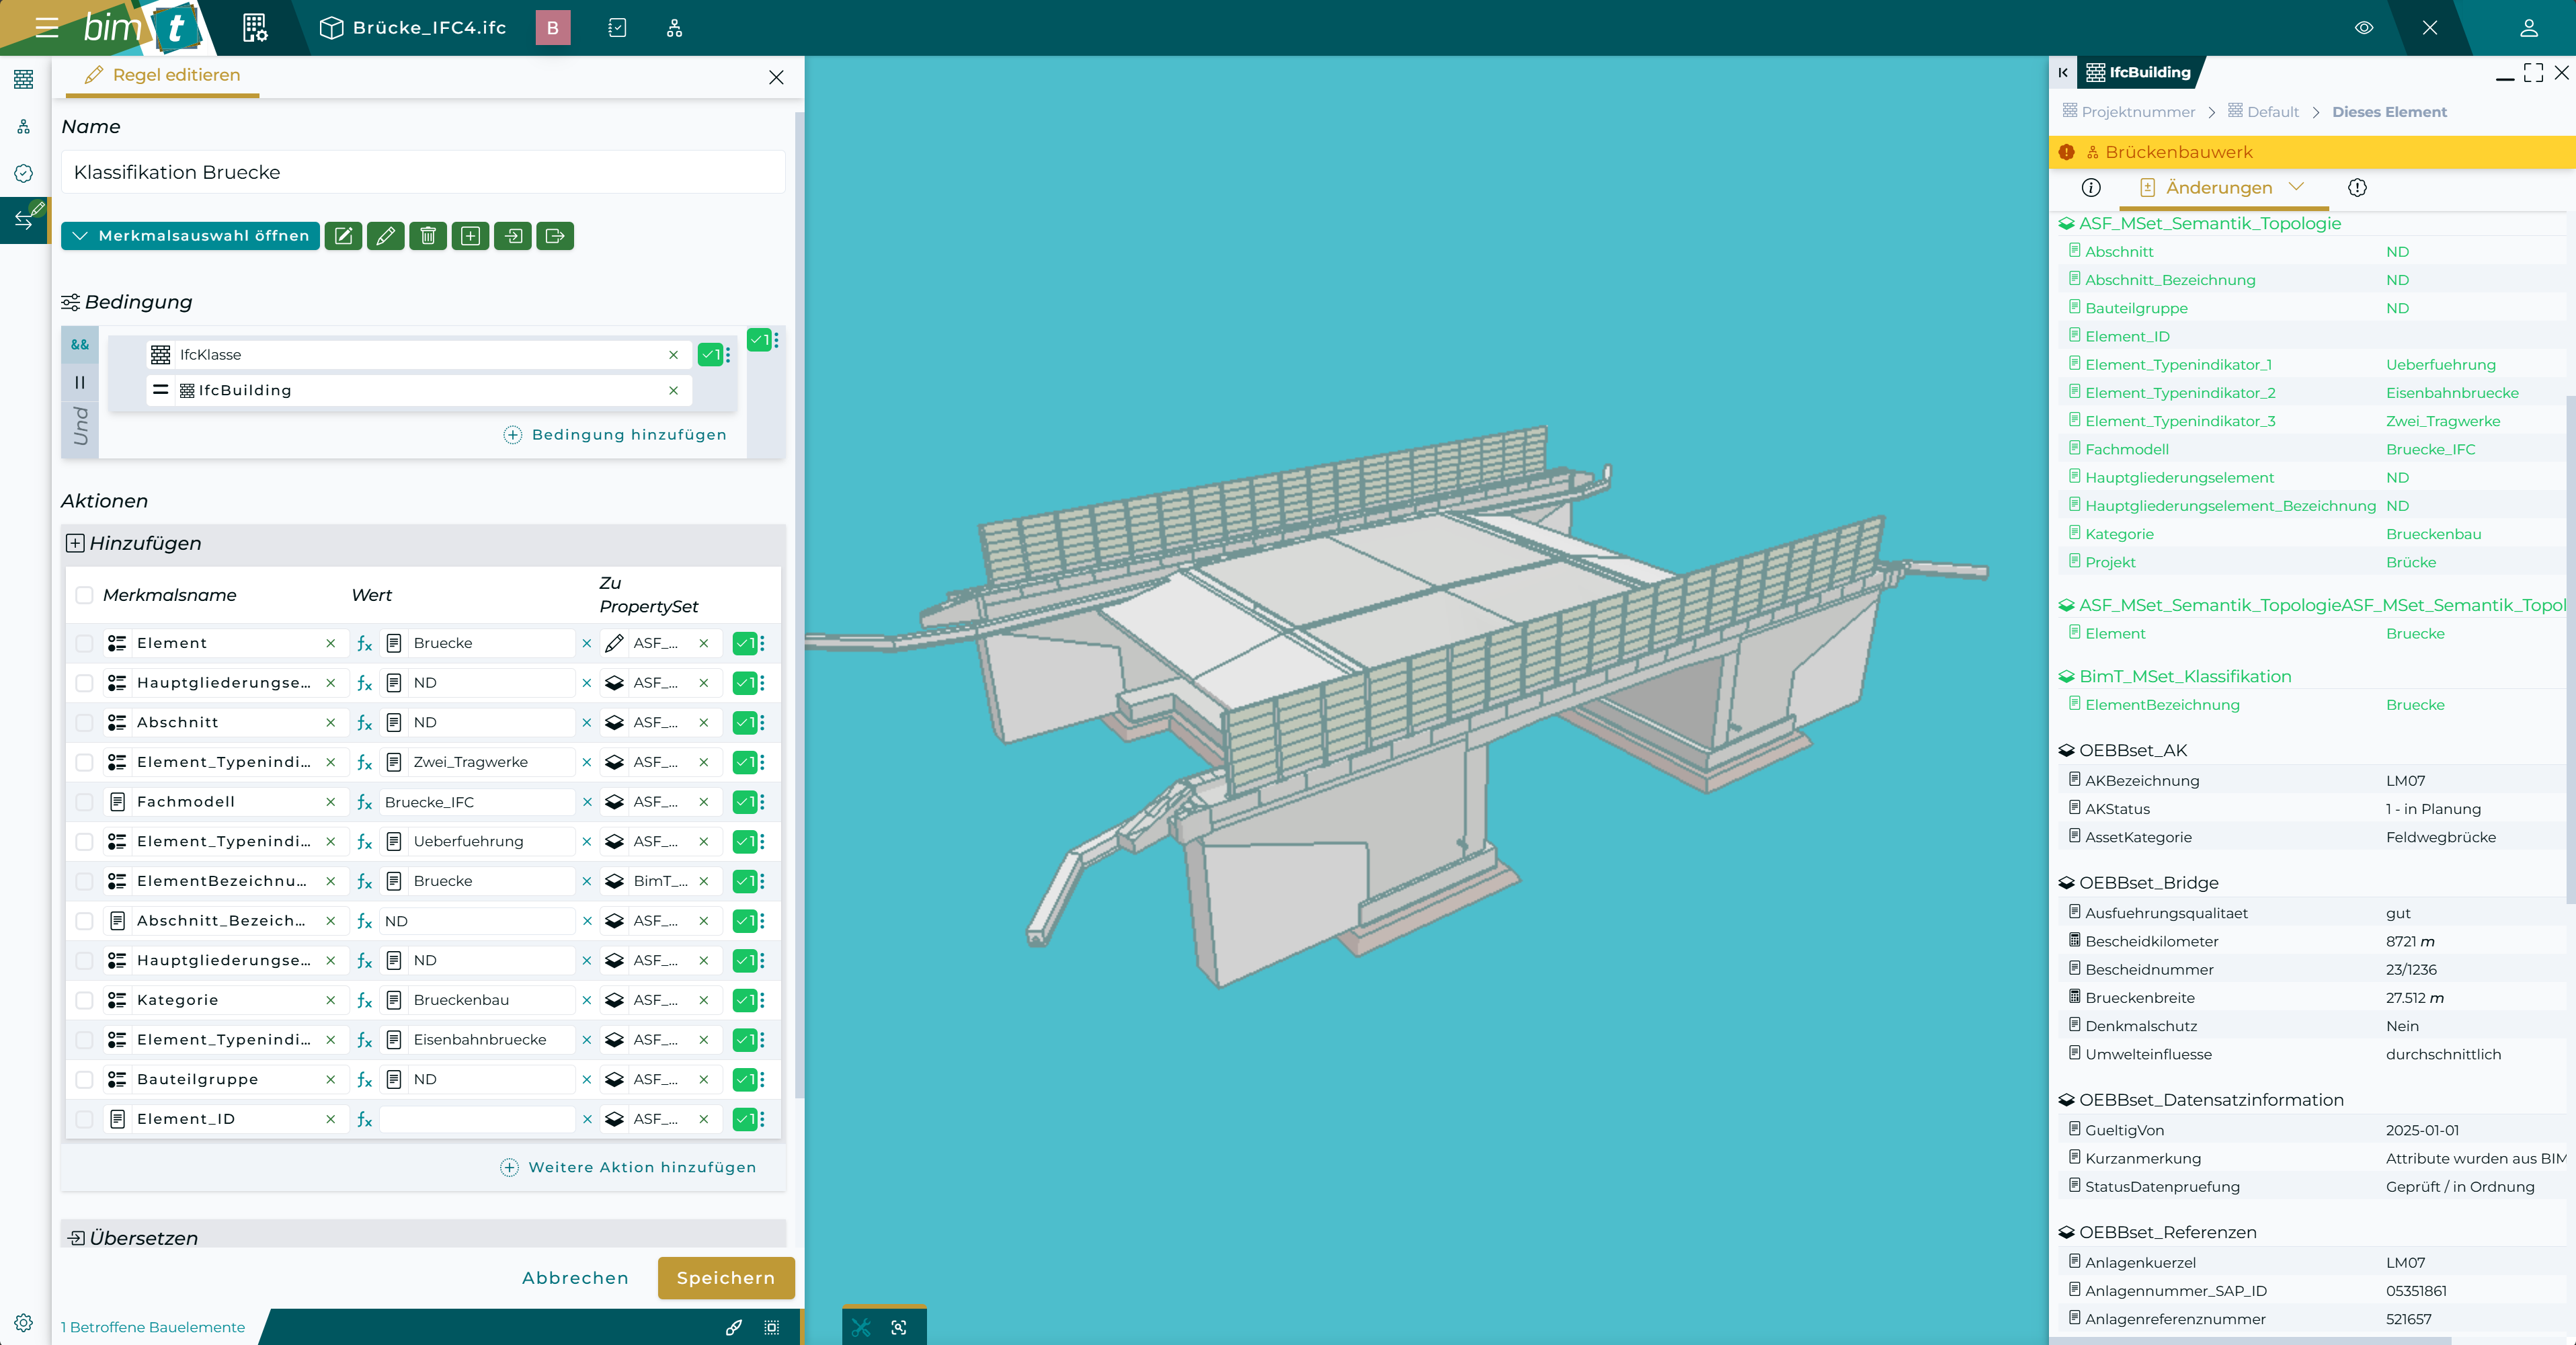Open the user account icon in header
Image resolution: width=2576 pixels, height=1345 pixels.
point(2528,28)
